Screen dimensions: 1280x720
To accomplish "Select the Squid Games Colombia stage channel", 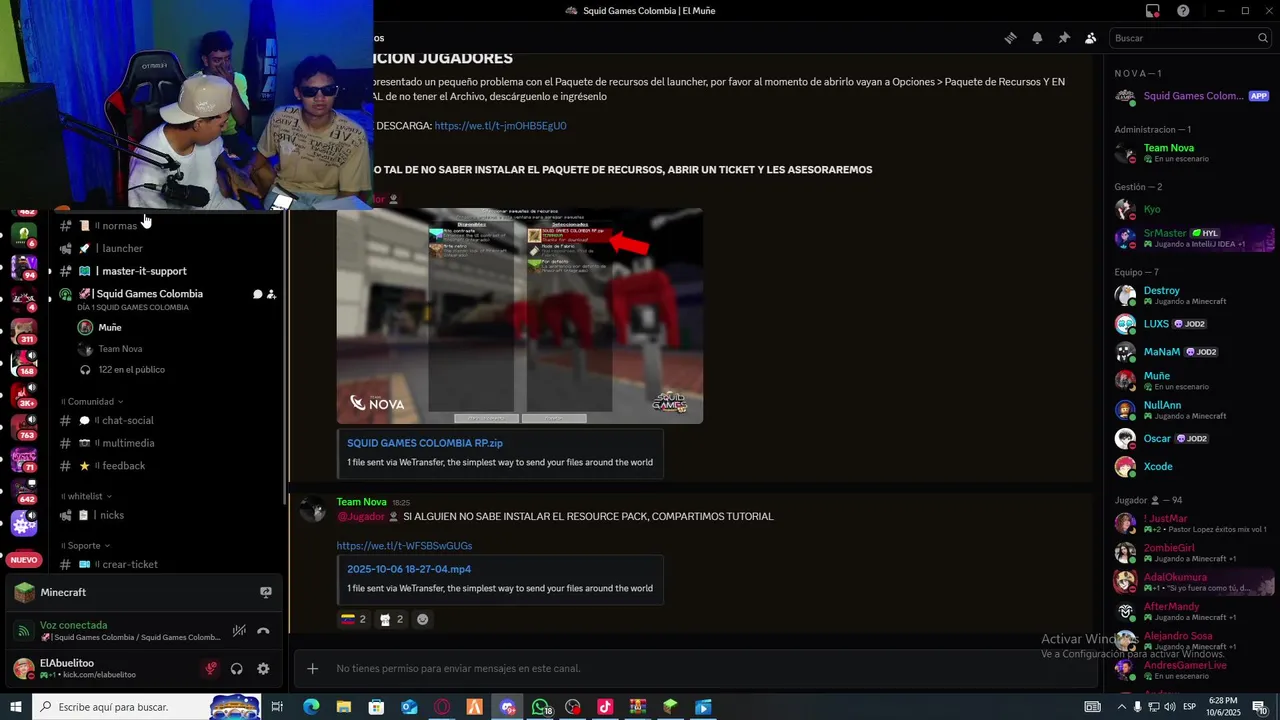I will click(150, 294).
